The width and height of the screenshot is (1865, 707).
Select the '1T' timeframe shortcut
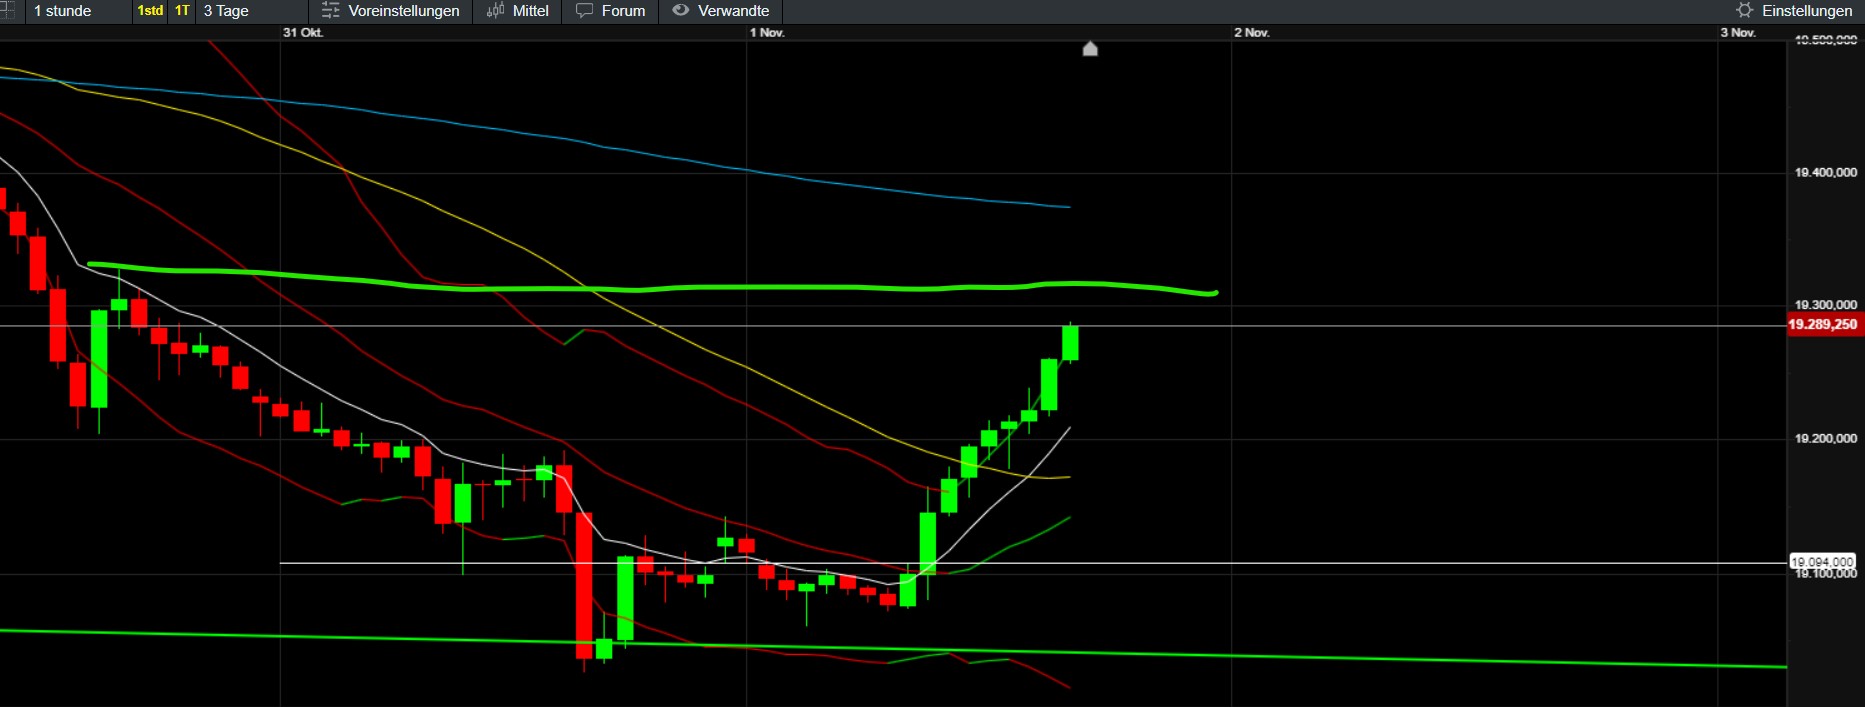[182, 11]
